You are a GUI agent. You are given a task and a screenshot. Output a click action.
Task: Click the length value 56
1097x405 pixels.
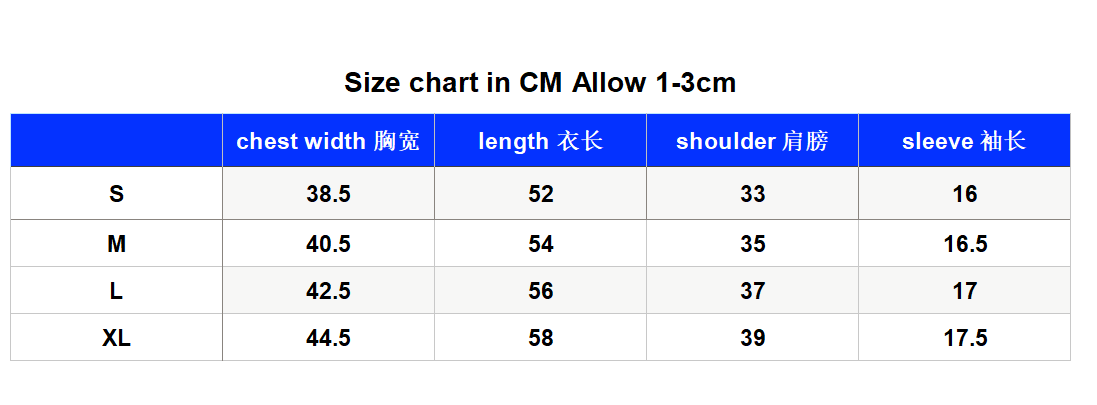540,290
